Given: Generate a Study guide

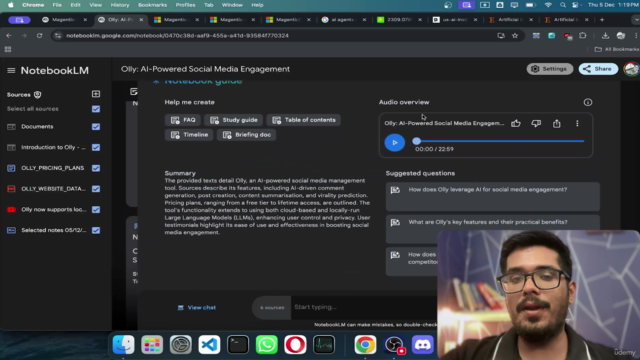Looking at the screenshot, I should coord(233,120).
